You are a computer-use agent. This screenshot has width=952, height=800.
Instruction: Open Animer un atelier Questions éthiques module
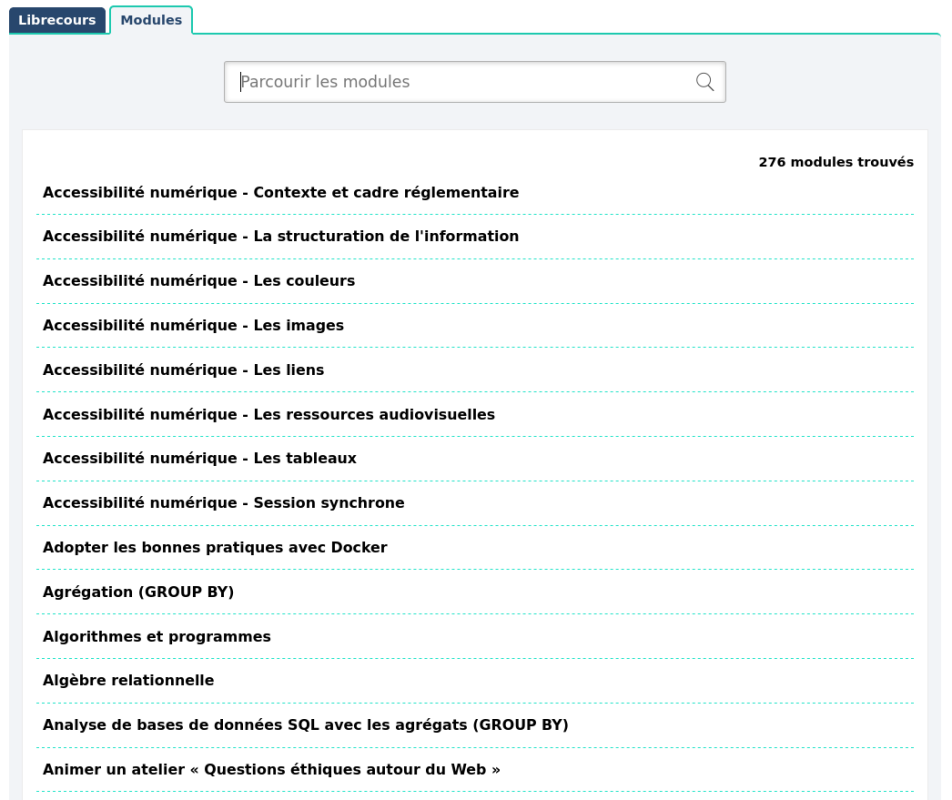click(x=271, y=770)
